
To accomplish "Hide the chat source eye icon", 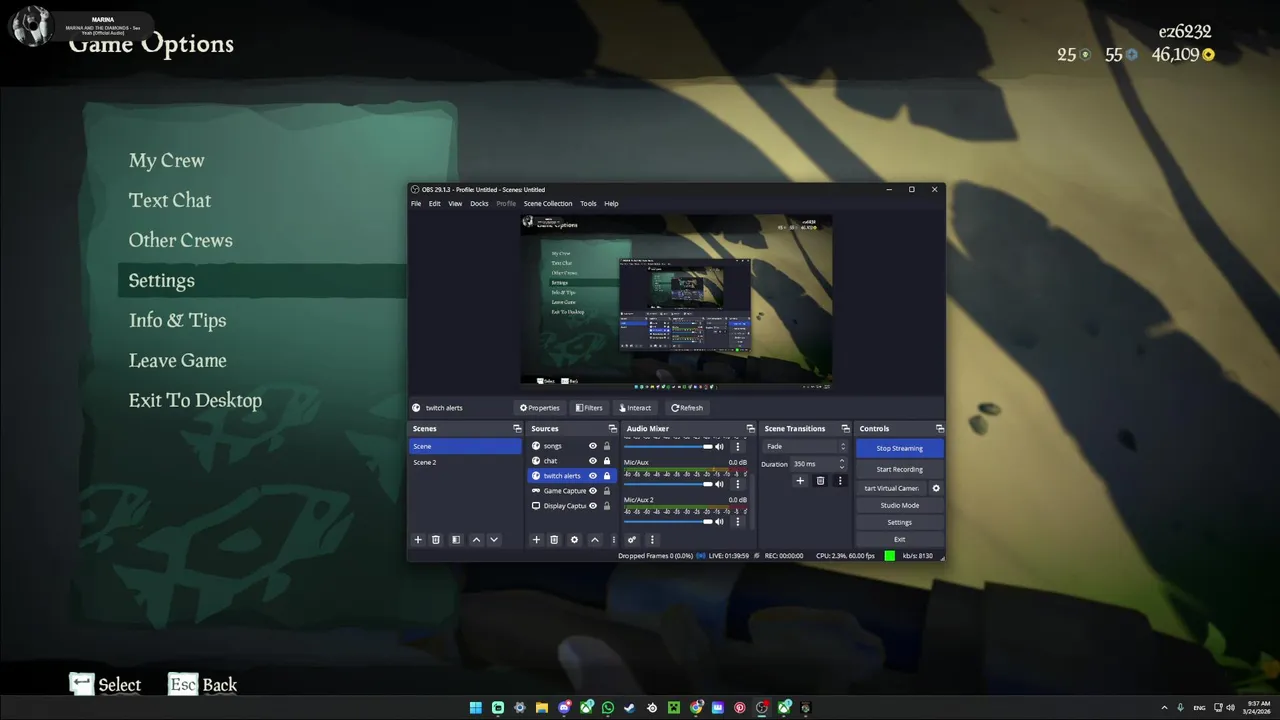I will 593,461.
